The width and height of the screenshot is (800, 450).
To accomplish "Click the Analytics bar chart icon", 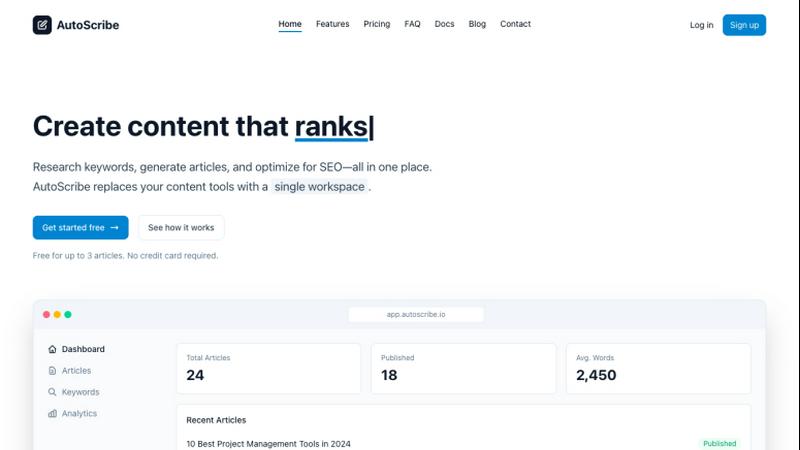I will [x=52, y=414].
